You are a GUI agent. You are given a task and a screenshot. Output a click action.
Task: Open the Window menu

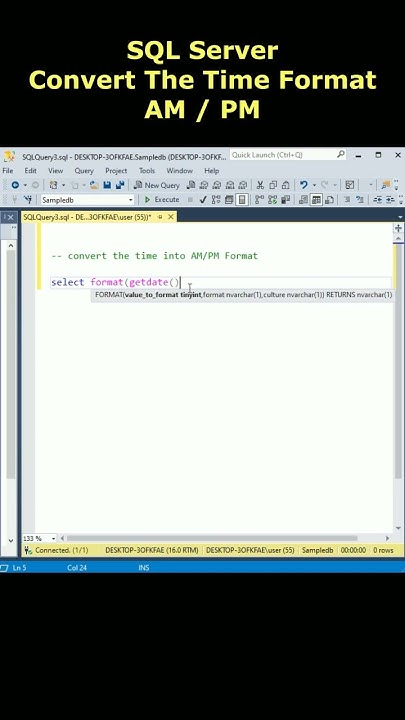coord(179,170)
